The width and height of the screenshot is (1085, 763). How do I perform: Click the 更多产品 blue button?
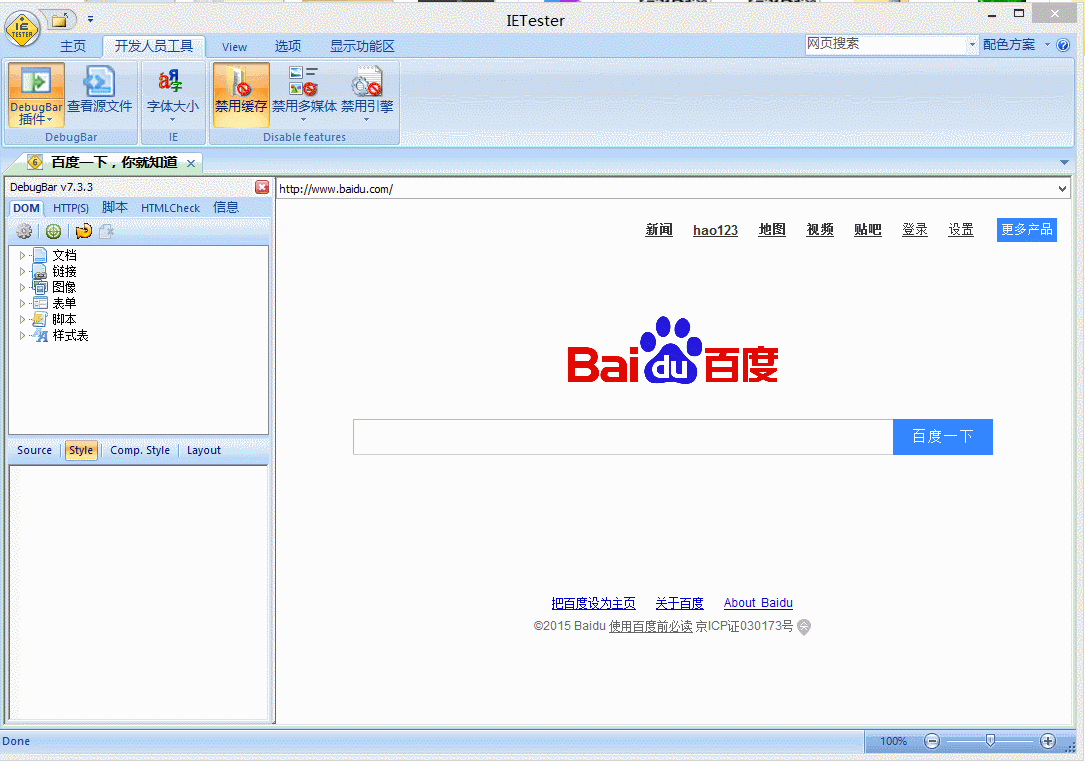point(1027,230)
